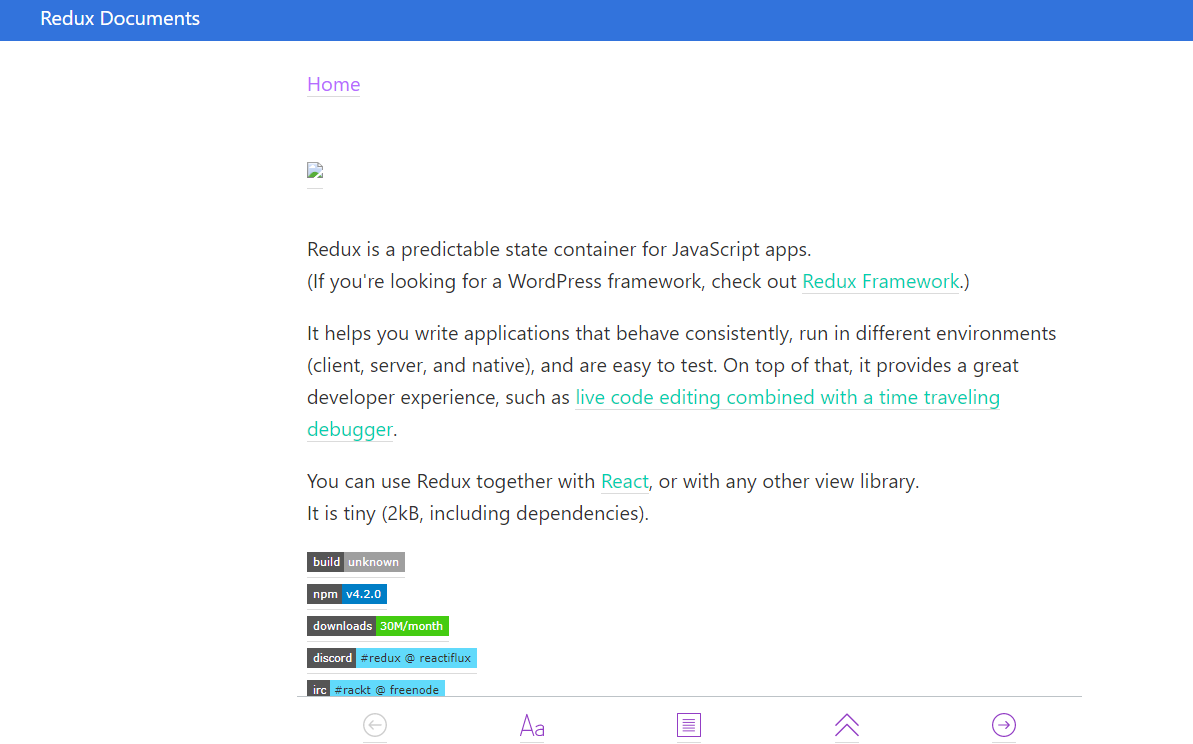Open the irc #rackt freenode badge
Viewport: 1193px width, 744px height.
[x=376, y=688]
